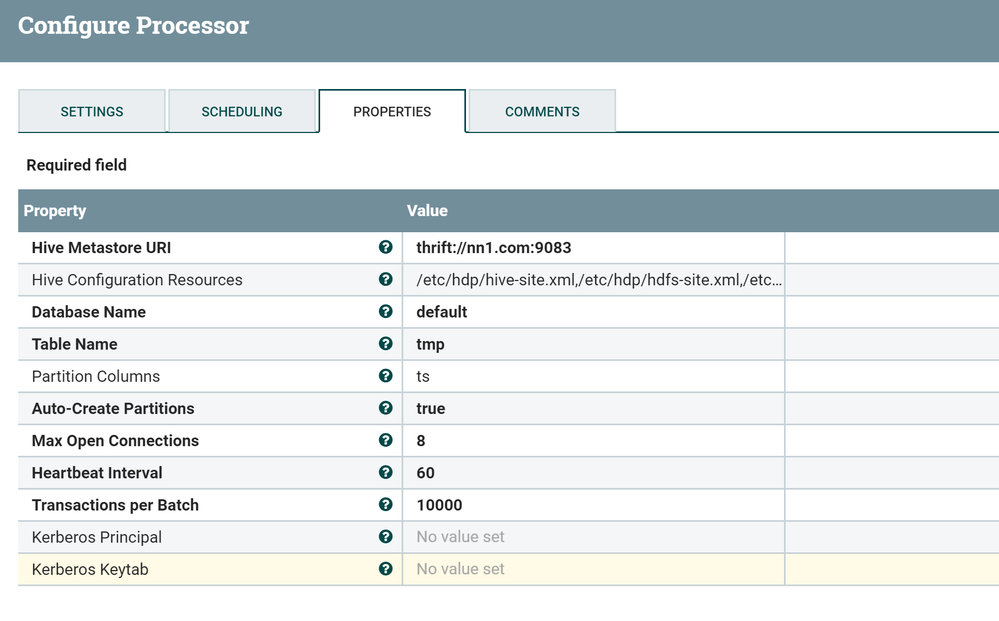Screen dimensions: 999x621
Task: Click help icon for Hive Configuration Resources
Action: tap(386, 279)
